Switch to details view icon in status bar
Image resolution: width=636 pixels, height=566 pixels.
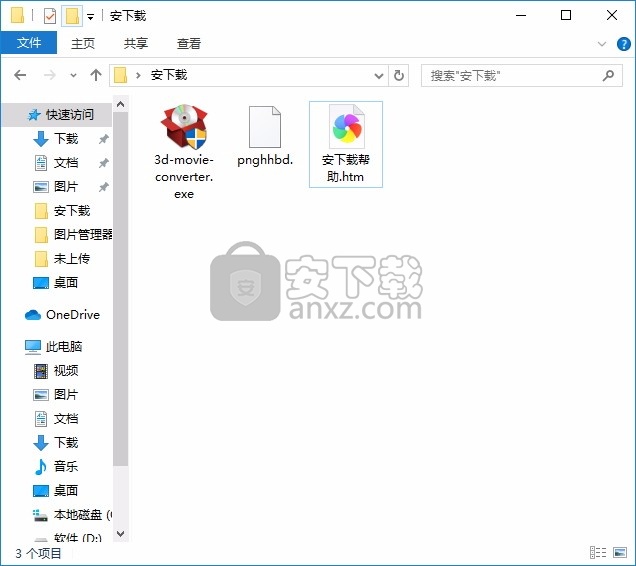pyautogui.click(x=598, y=553)
